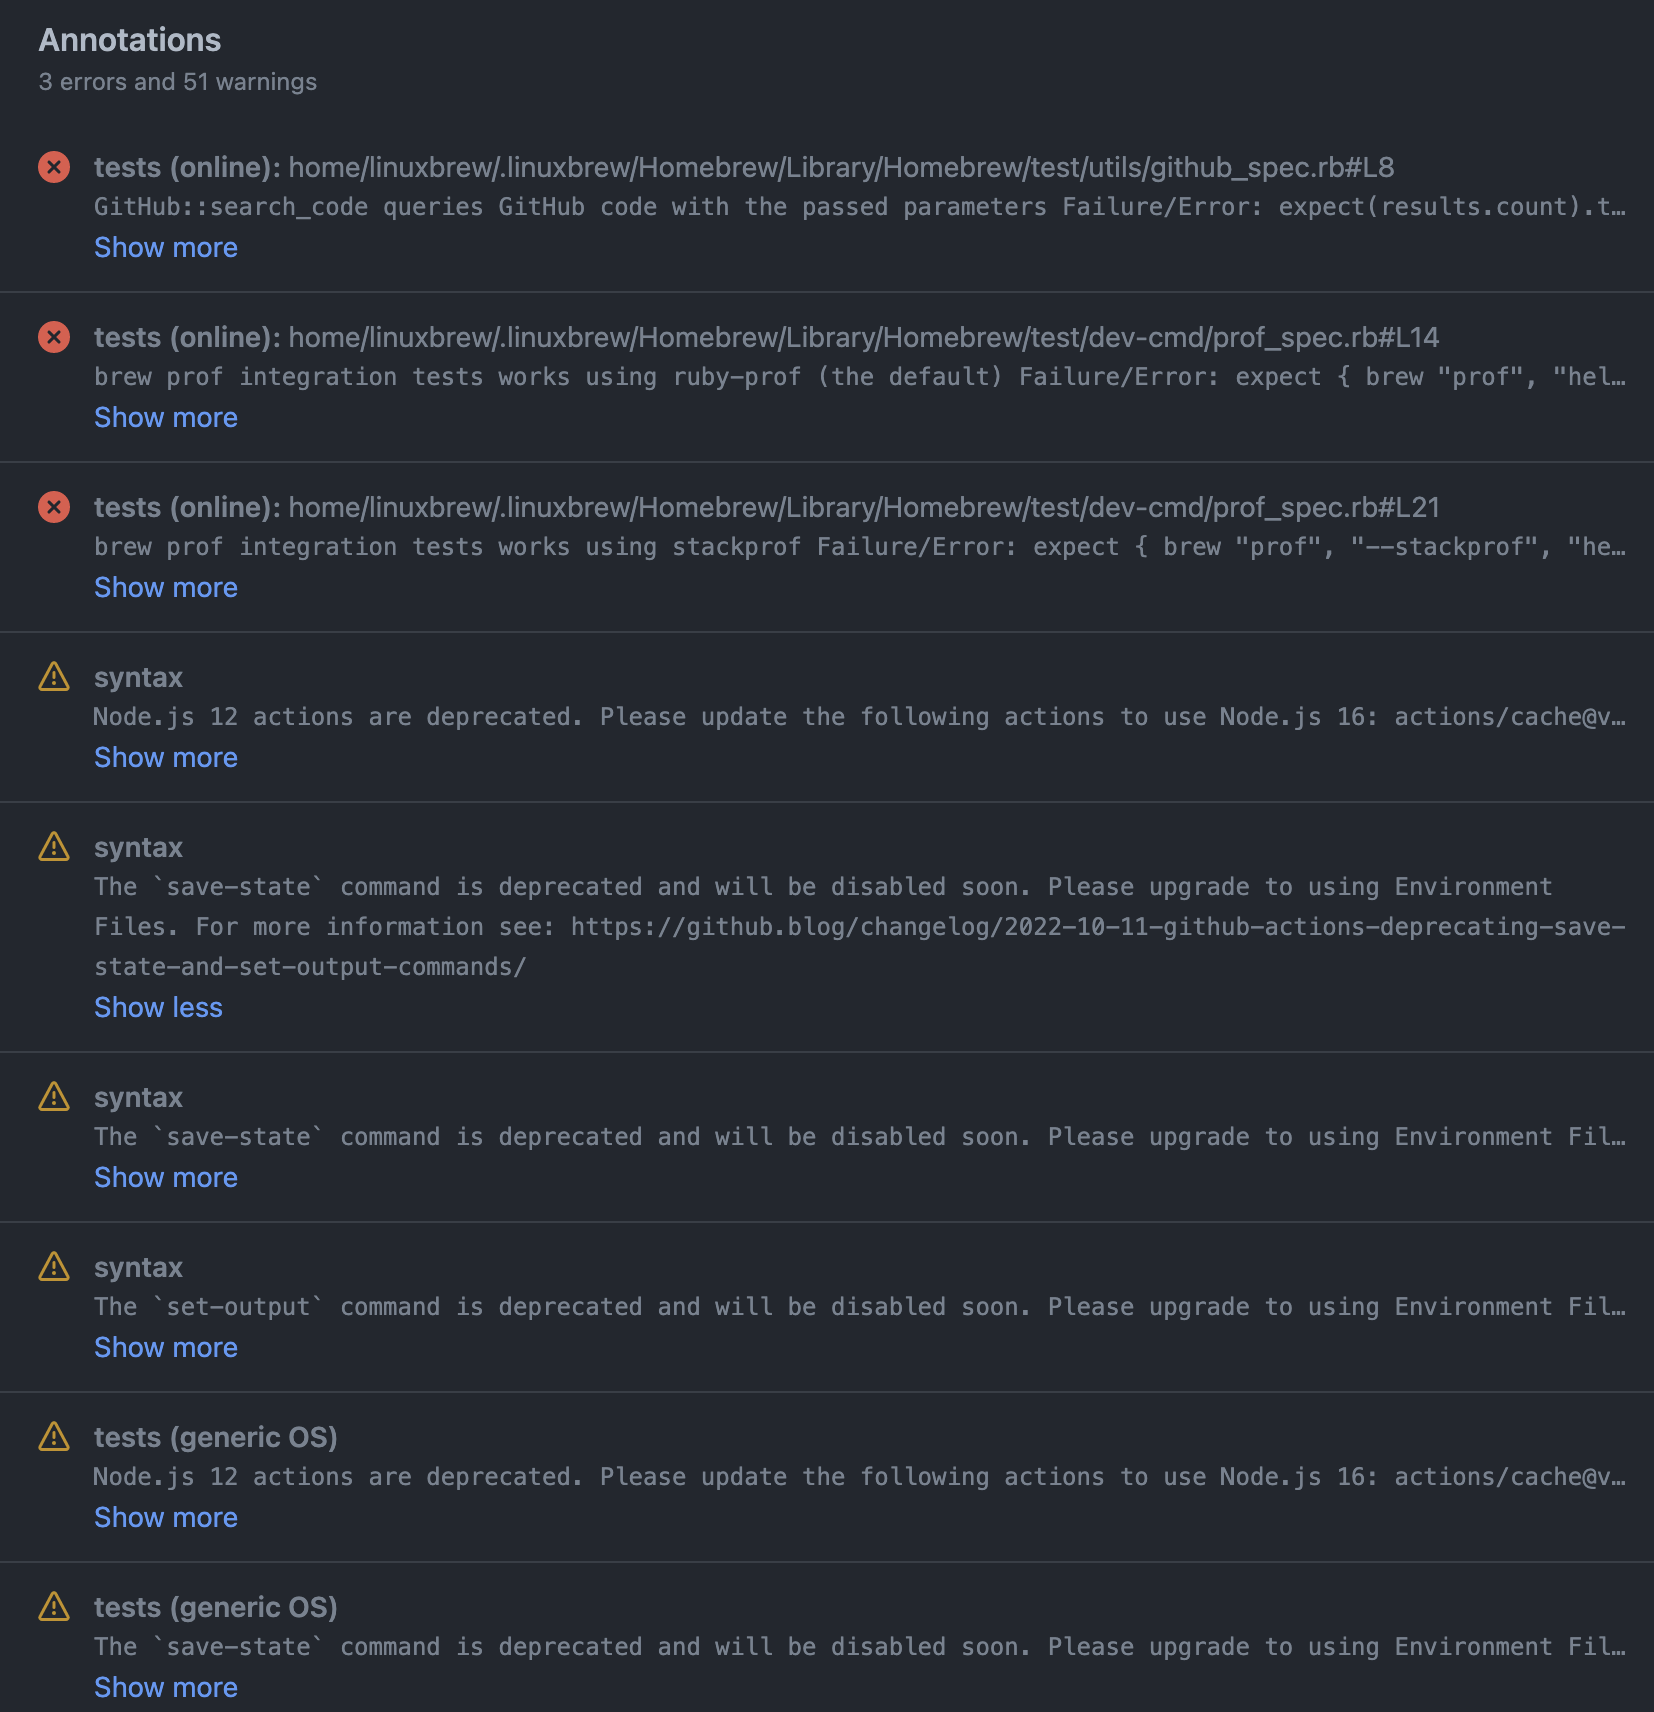The image size is (1654, 1712).
Task: Click the error icon next to prof_spec.rb#L21
Action: click(54, 507)
